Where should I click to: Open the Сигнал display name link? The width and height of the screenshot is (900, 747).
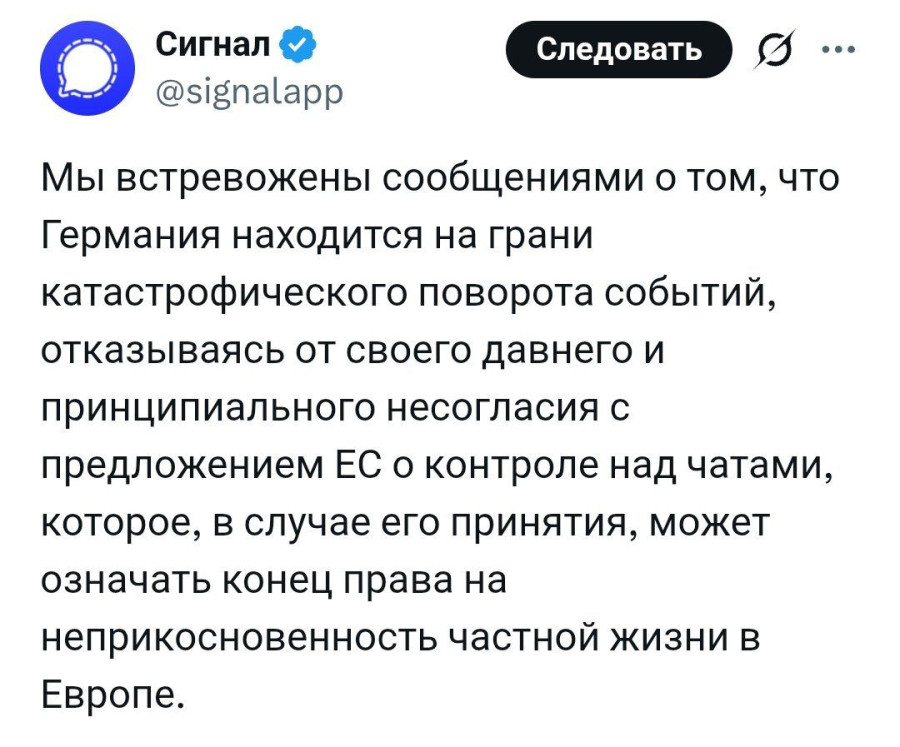213,46
